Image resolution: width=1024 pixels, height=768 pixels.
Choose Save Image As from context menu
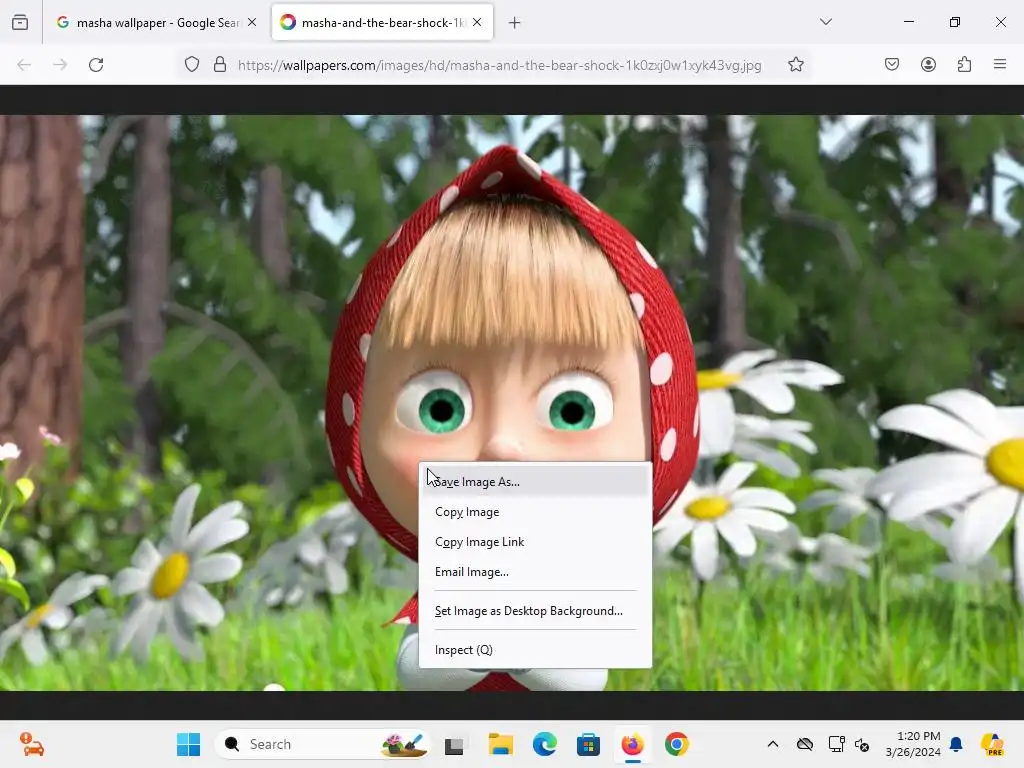[535, 482]
